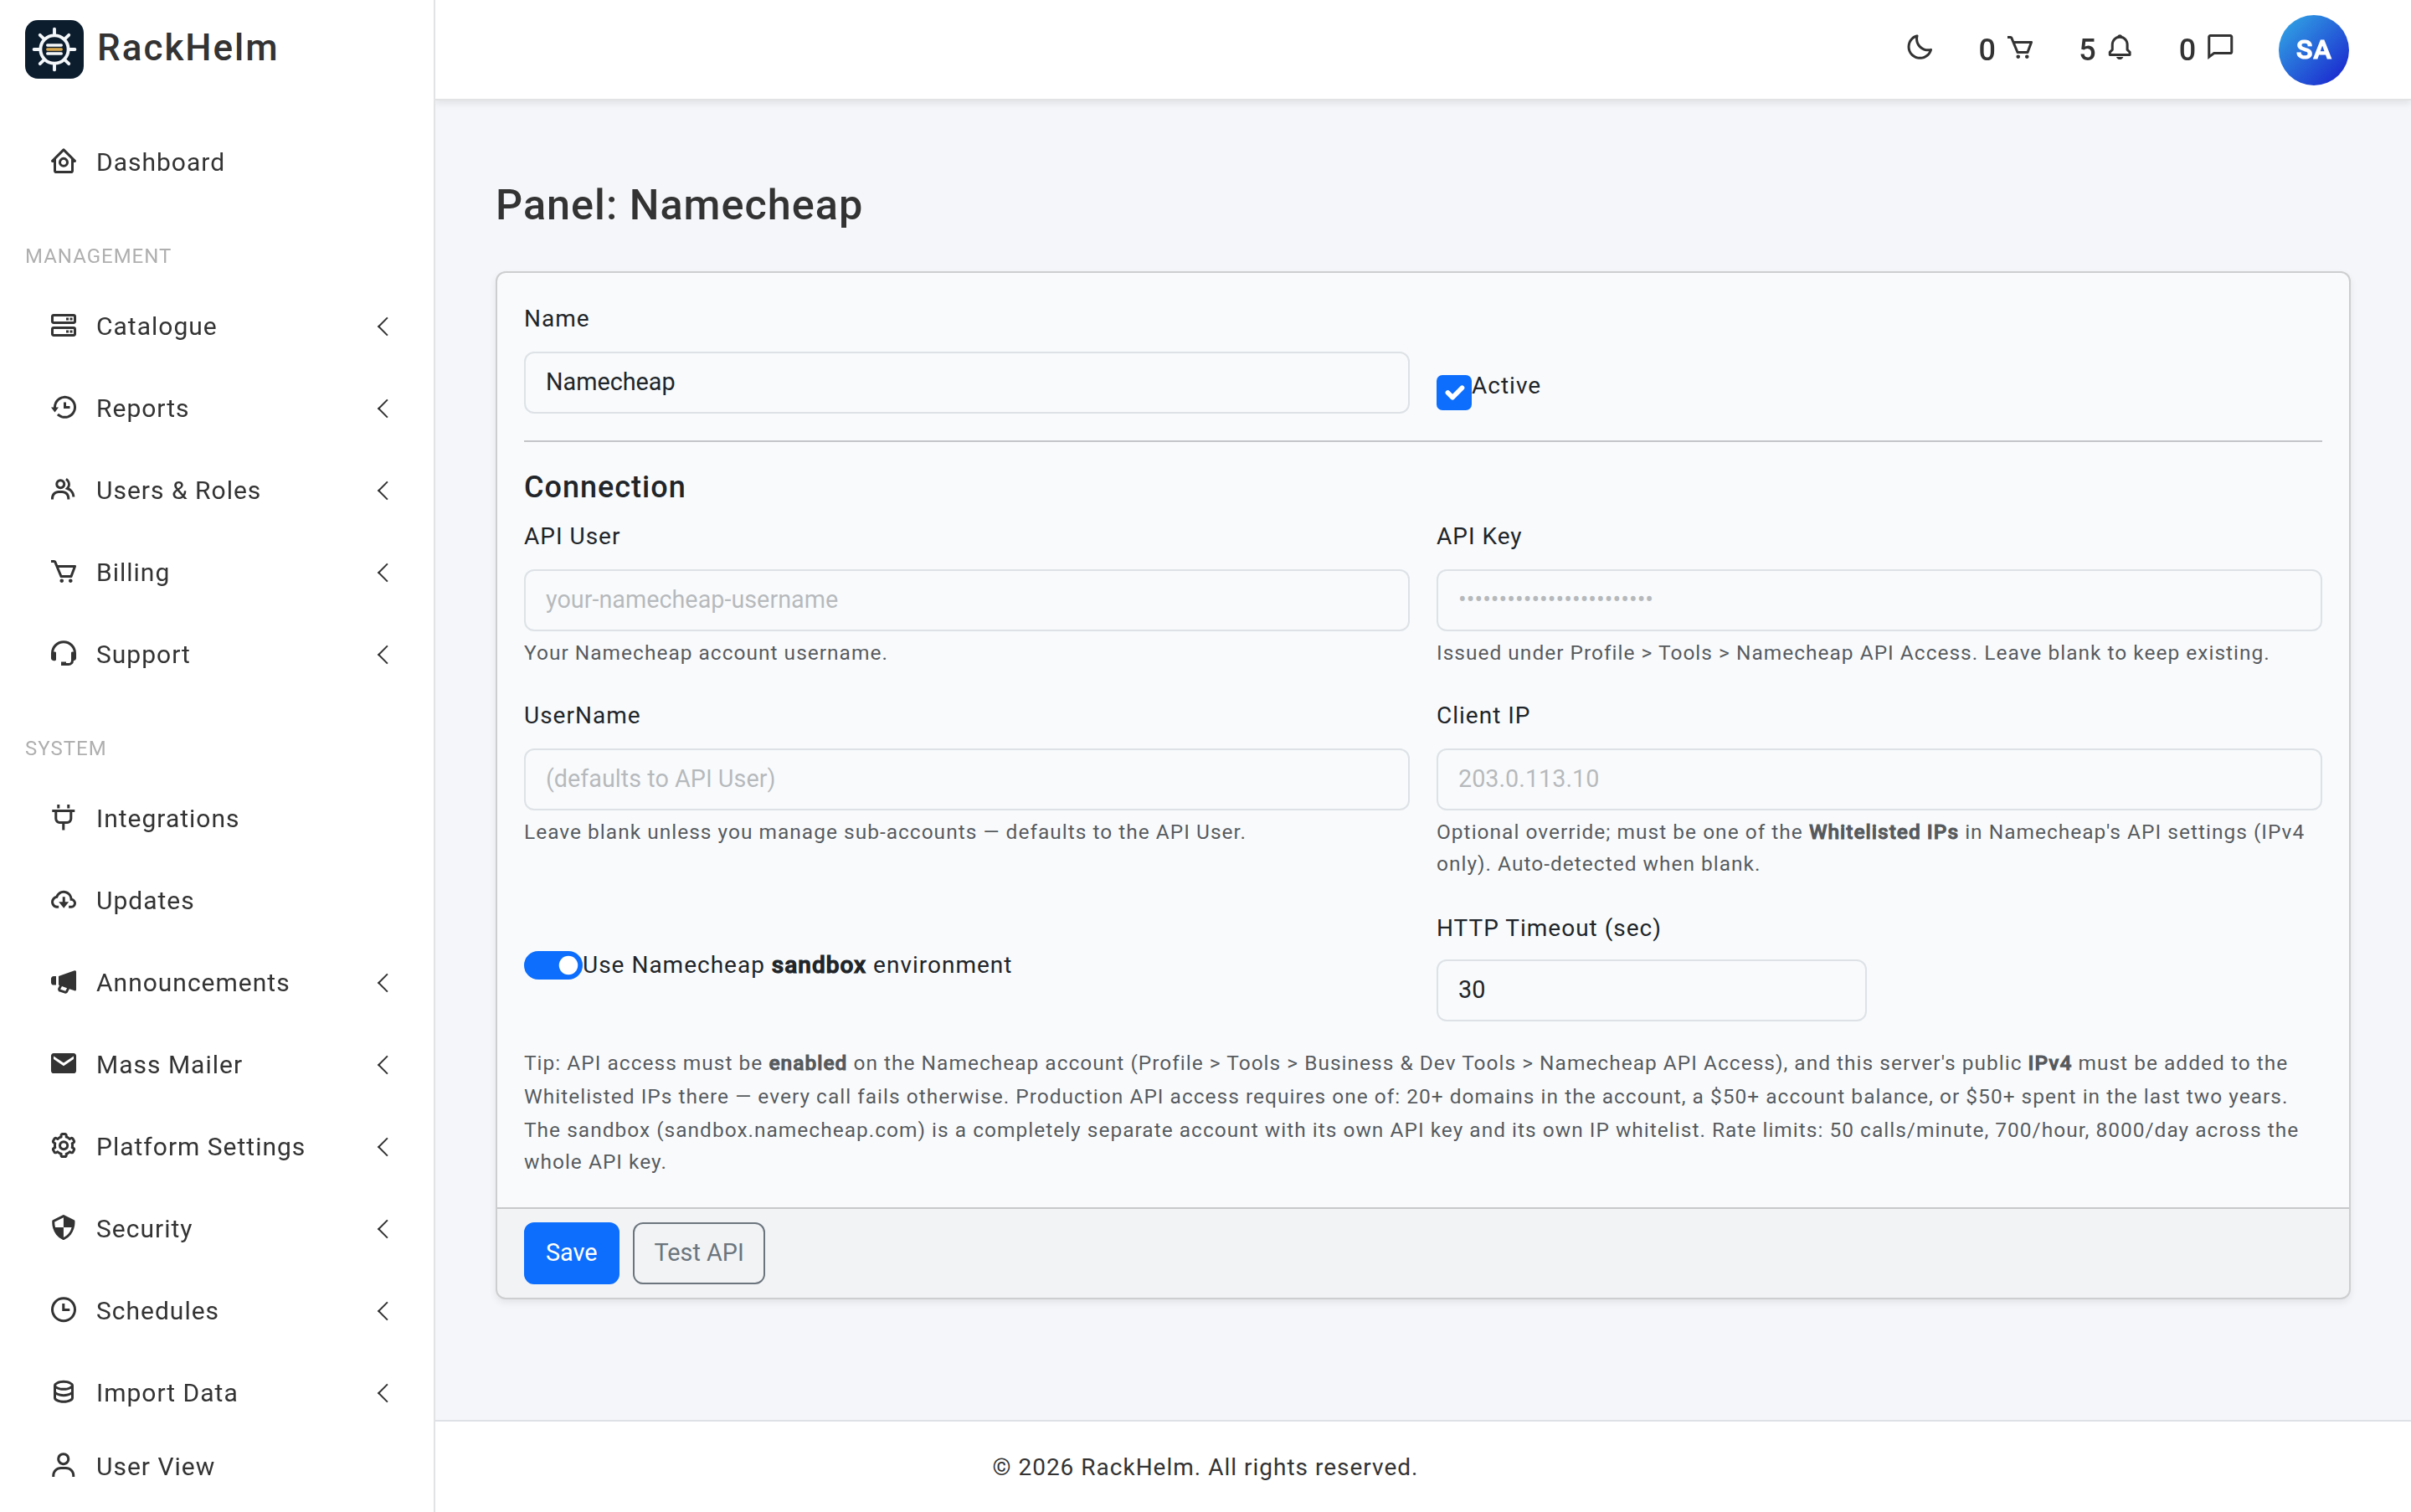Click the 'Connection' section heading
Viewport: 2411px width, 1512px height.
pyautogui.click(x=604, y=487)
